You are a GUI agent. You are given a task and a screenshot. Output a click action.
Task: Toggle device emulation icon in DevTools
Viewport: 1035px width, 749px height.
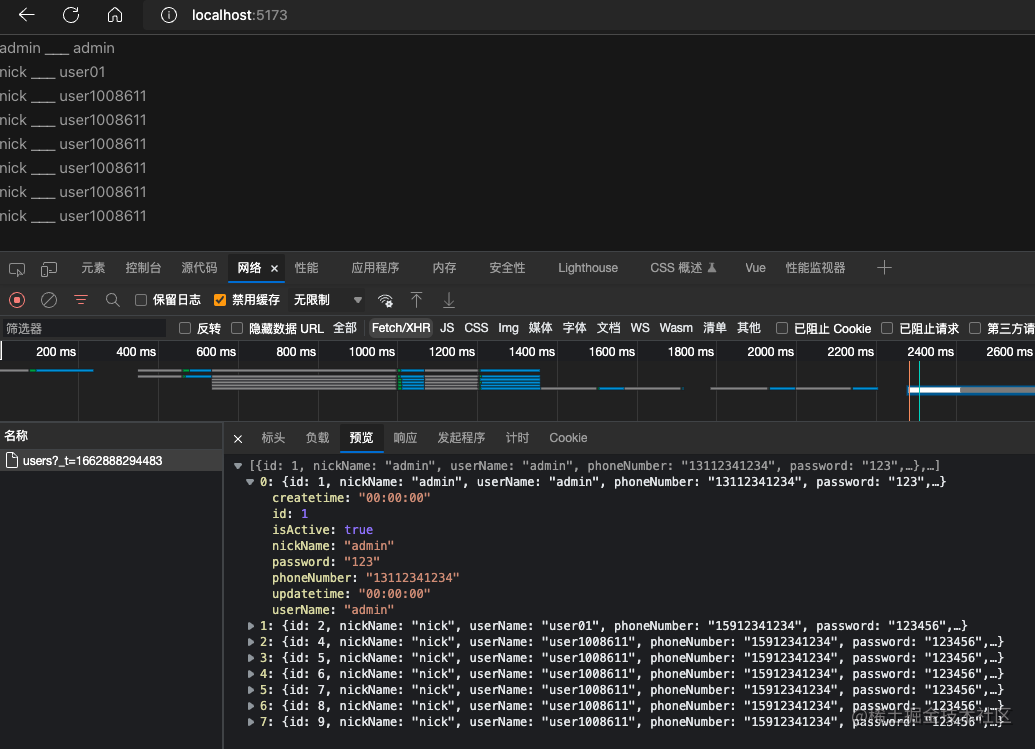49,269
